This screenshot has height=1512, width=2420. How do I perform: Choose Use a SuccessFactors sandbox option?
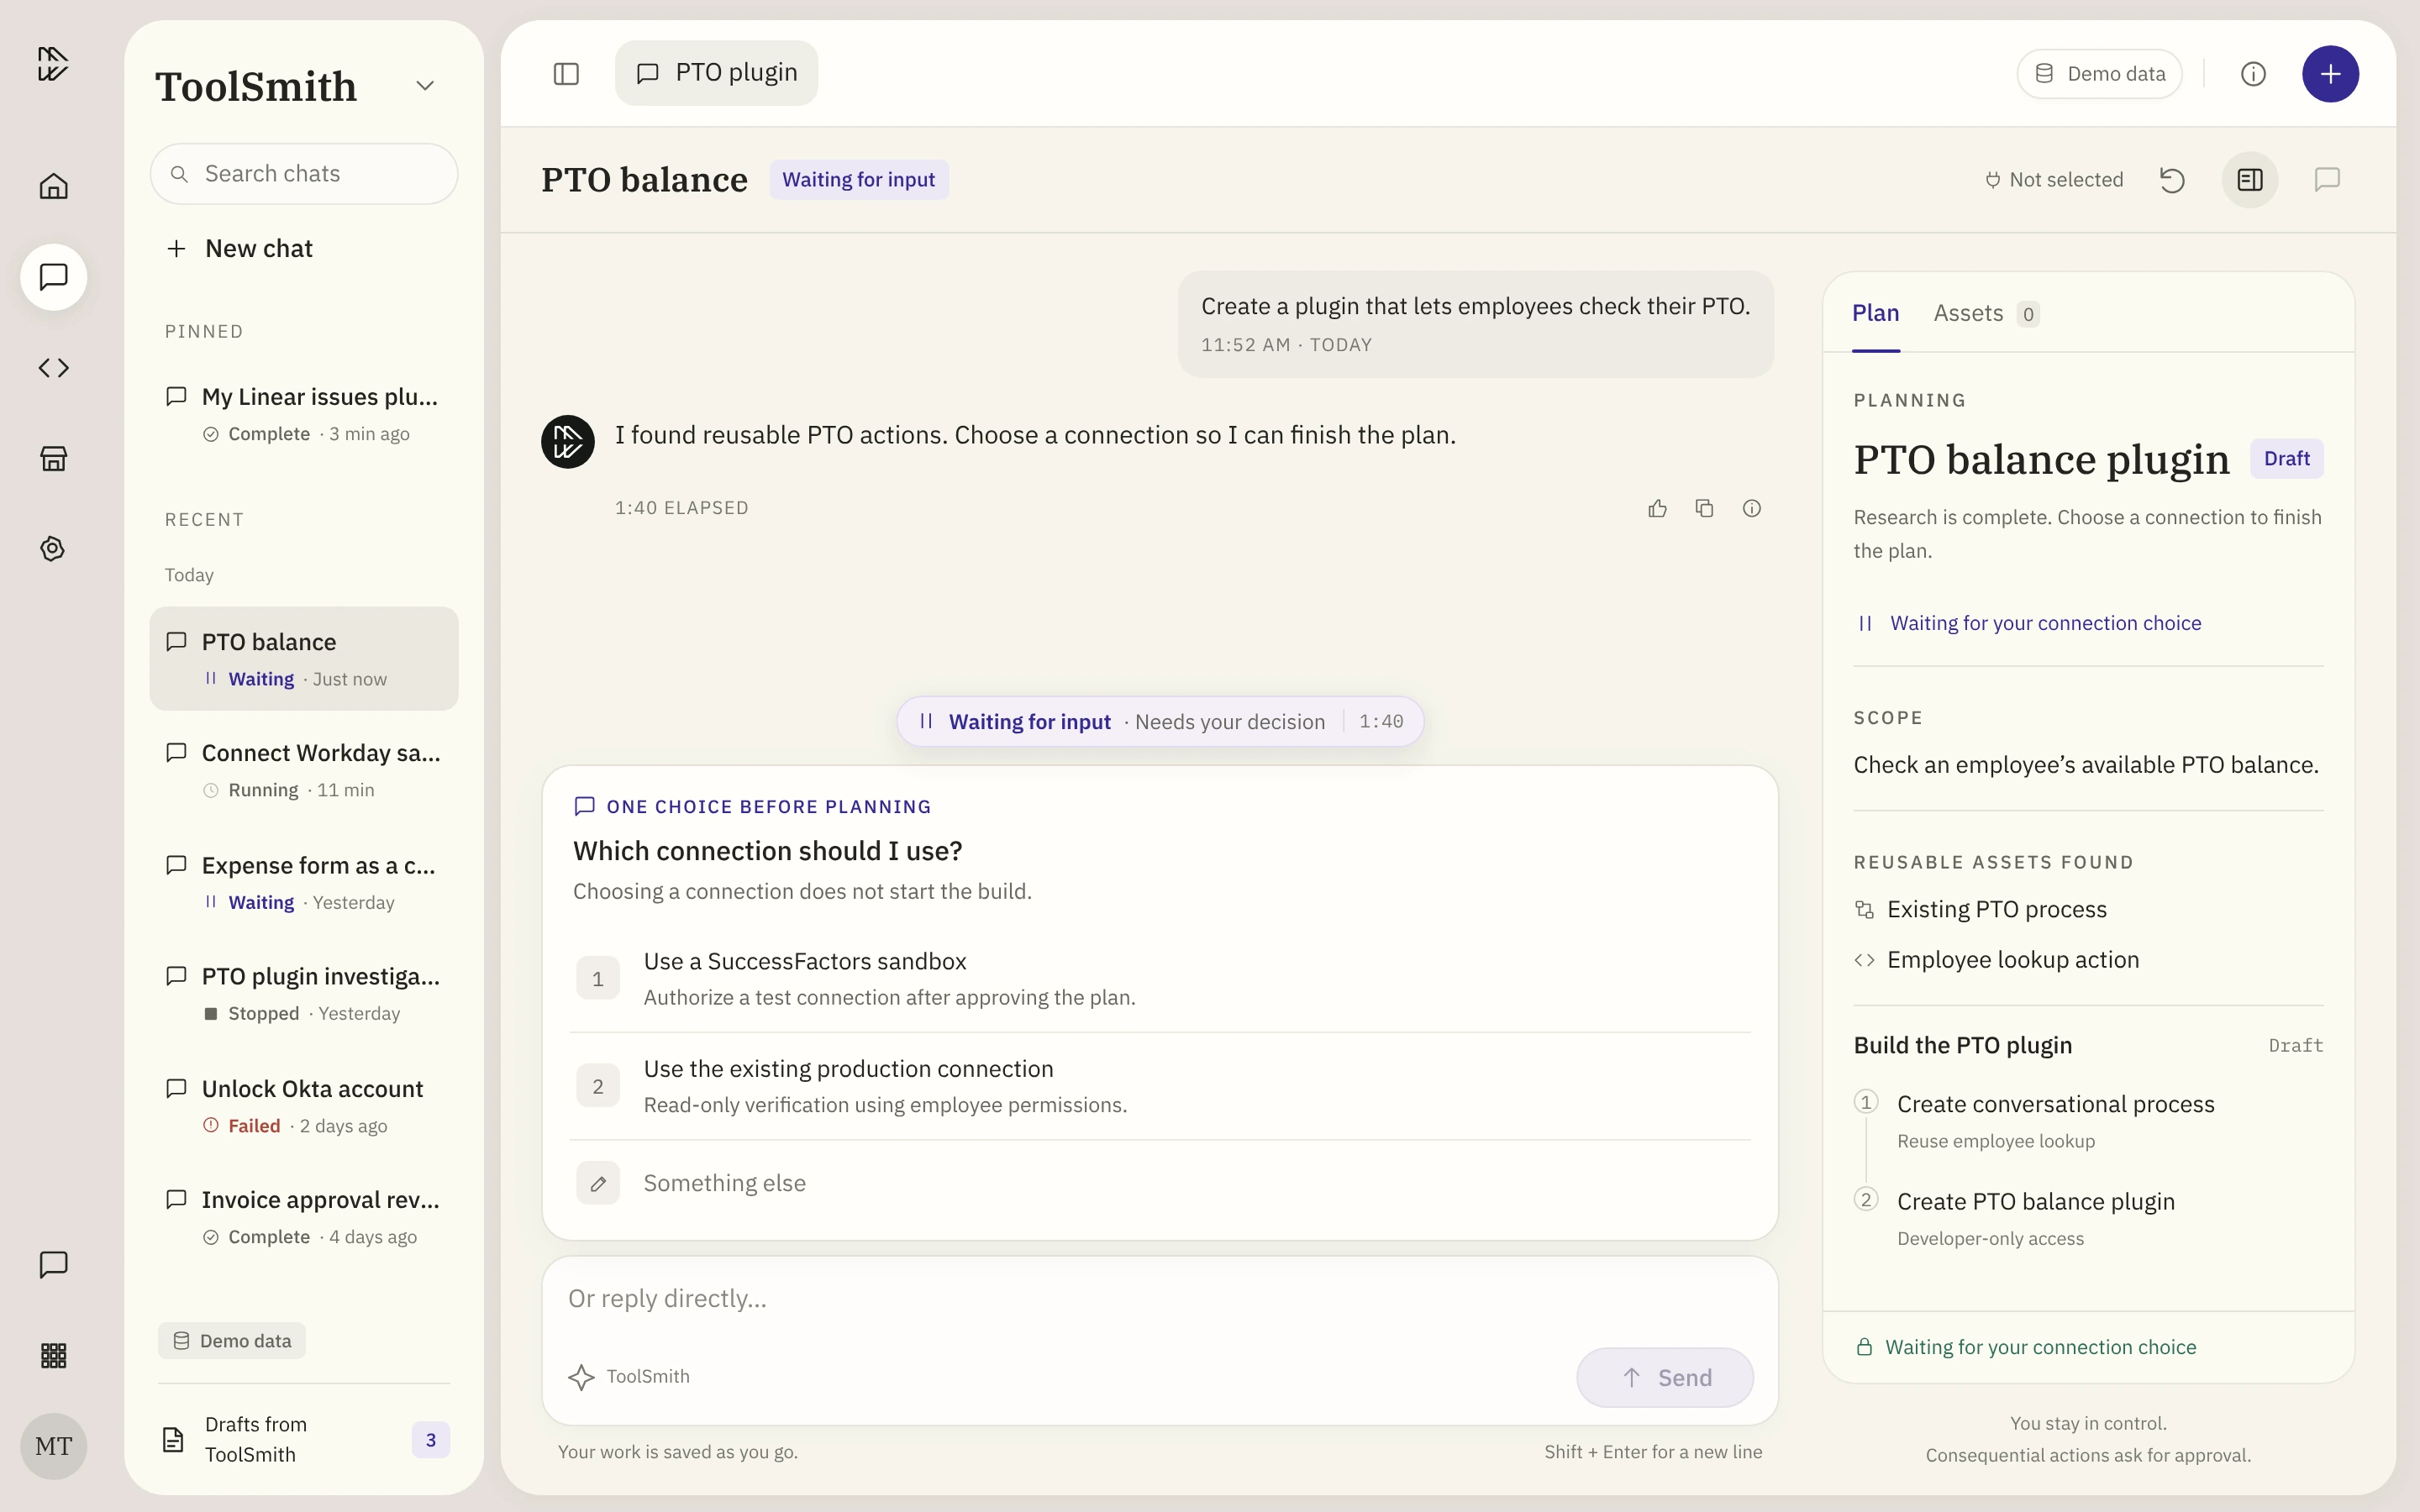pos(1160,978)
